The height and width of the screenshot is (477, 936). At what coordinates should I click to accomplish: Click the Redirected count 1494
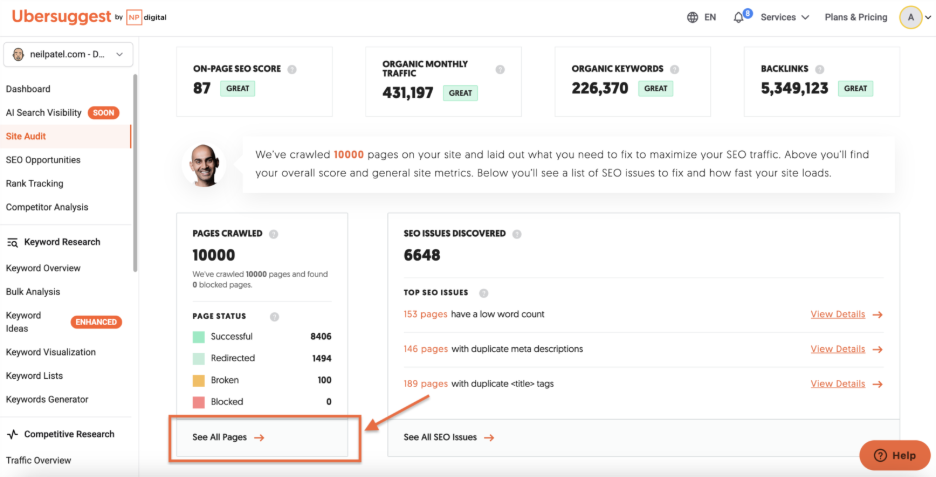tap(321, 359)
